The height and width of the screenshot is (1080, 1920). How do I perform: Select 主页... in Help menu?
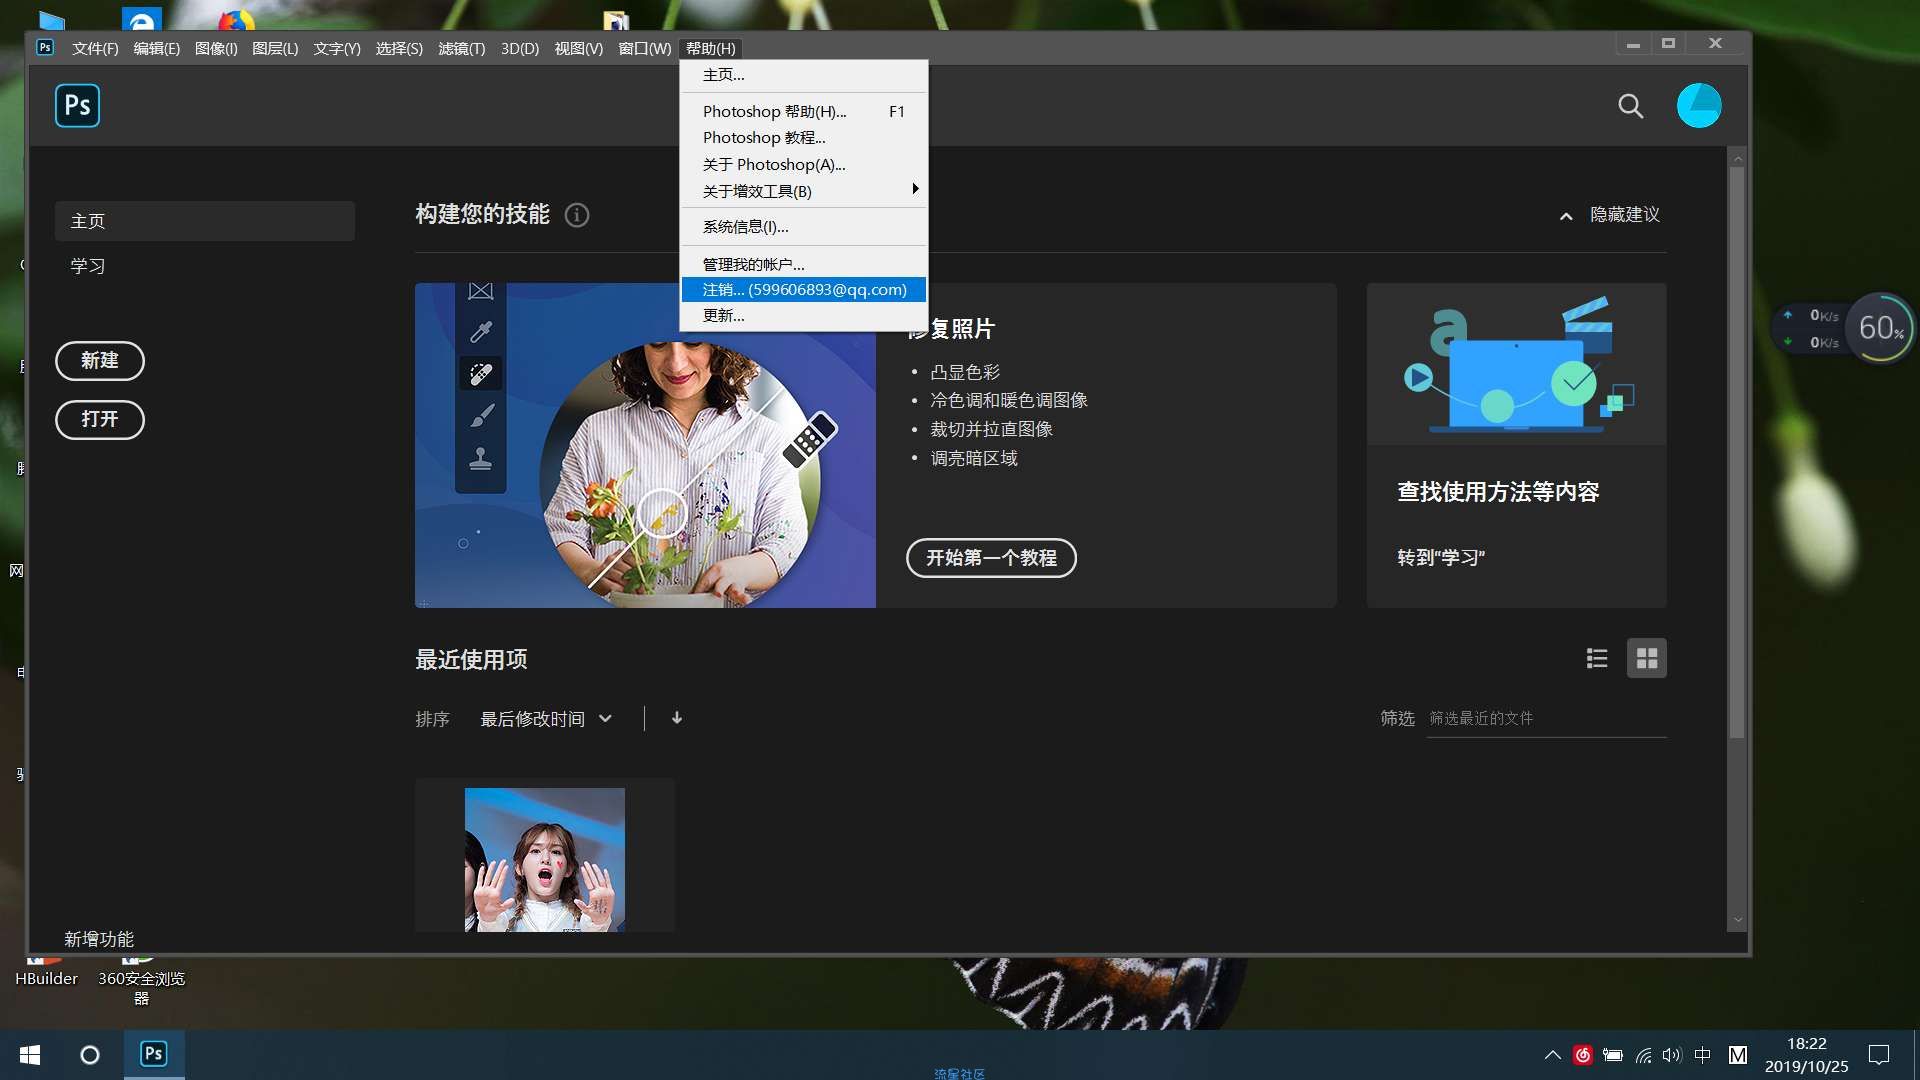[x=804, y=75]
